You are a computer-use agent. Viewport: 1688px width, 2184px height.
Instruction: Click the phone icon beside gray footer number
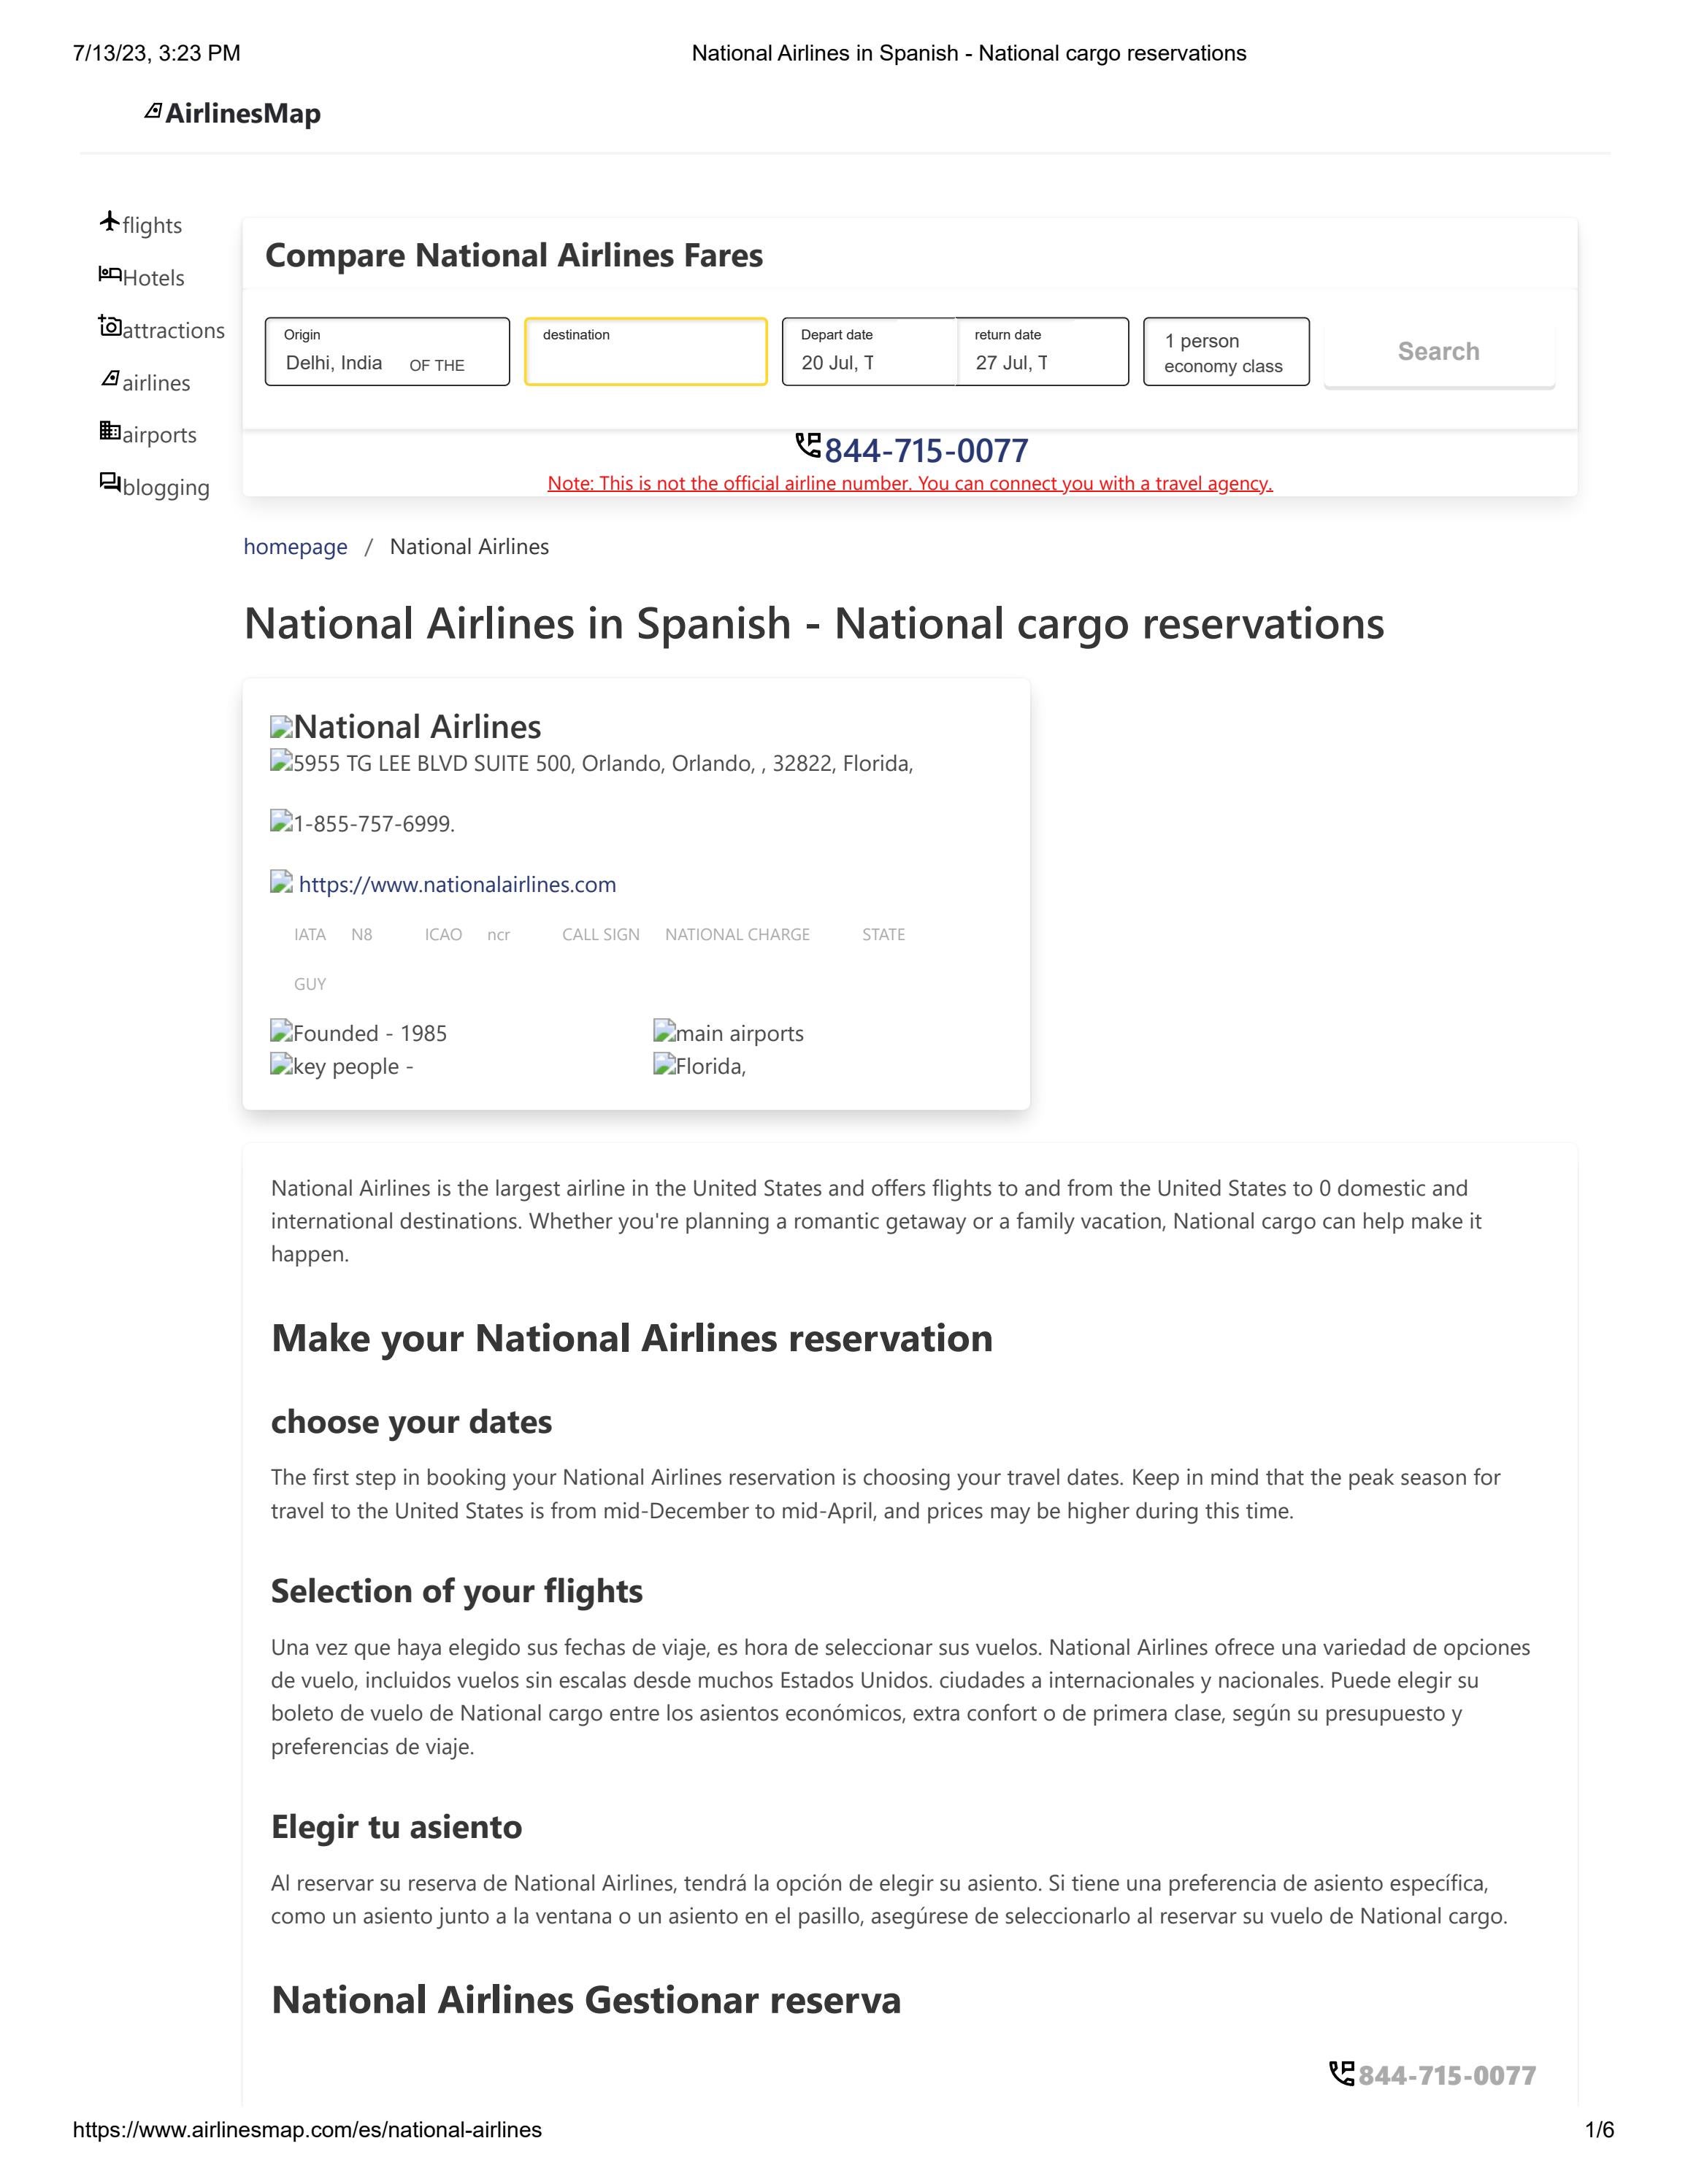1342,2073
